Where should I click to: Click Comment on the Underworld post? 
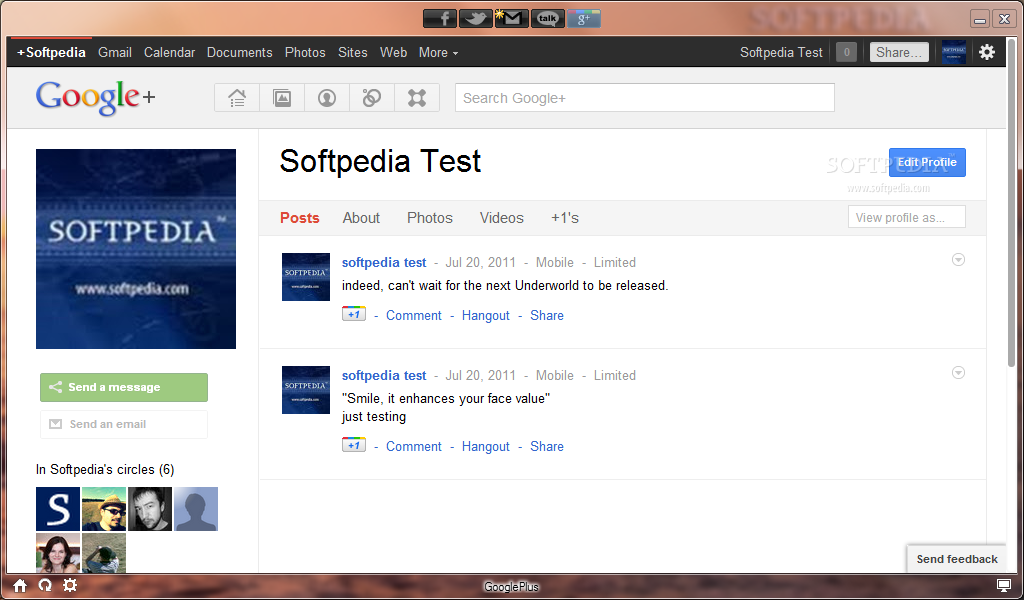click(x=413, y=315)
